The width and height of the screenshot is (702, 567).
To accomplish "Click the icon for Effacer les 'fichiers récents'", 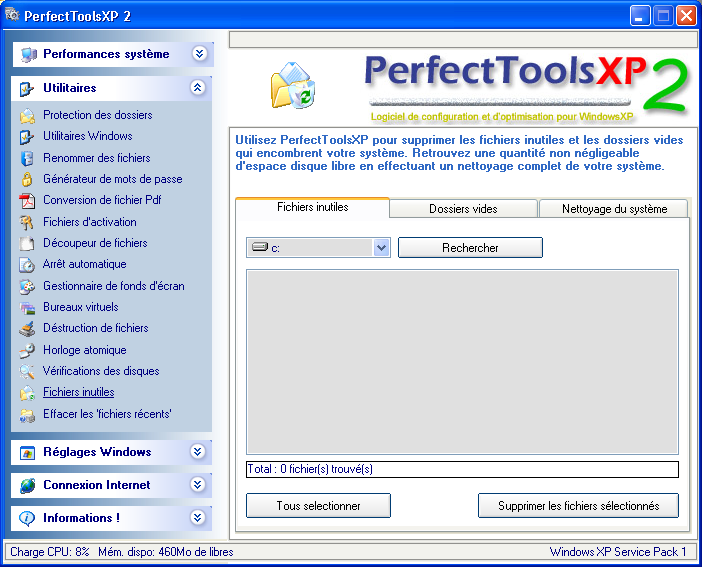I will pos(27,415).
